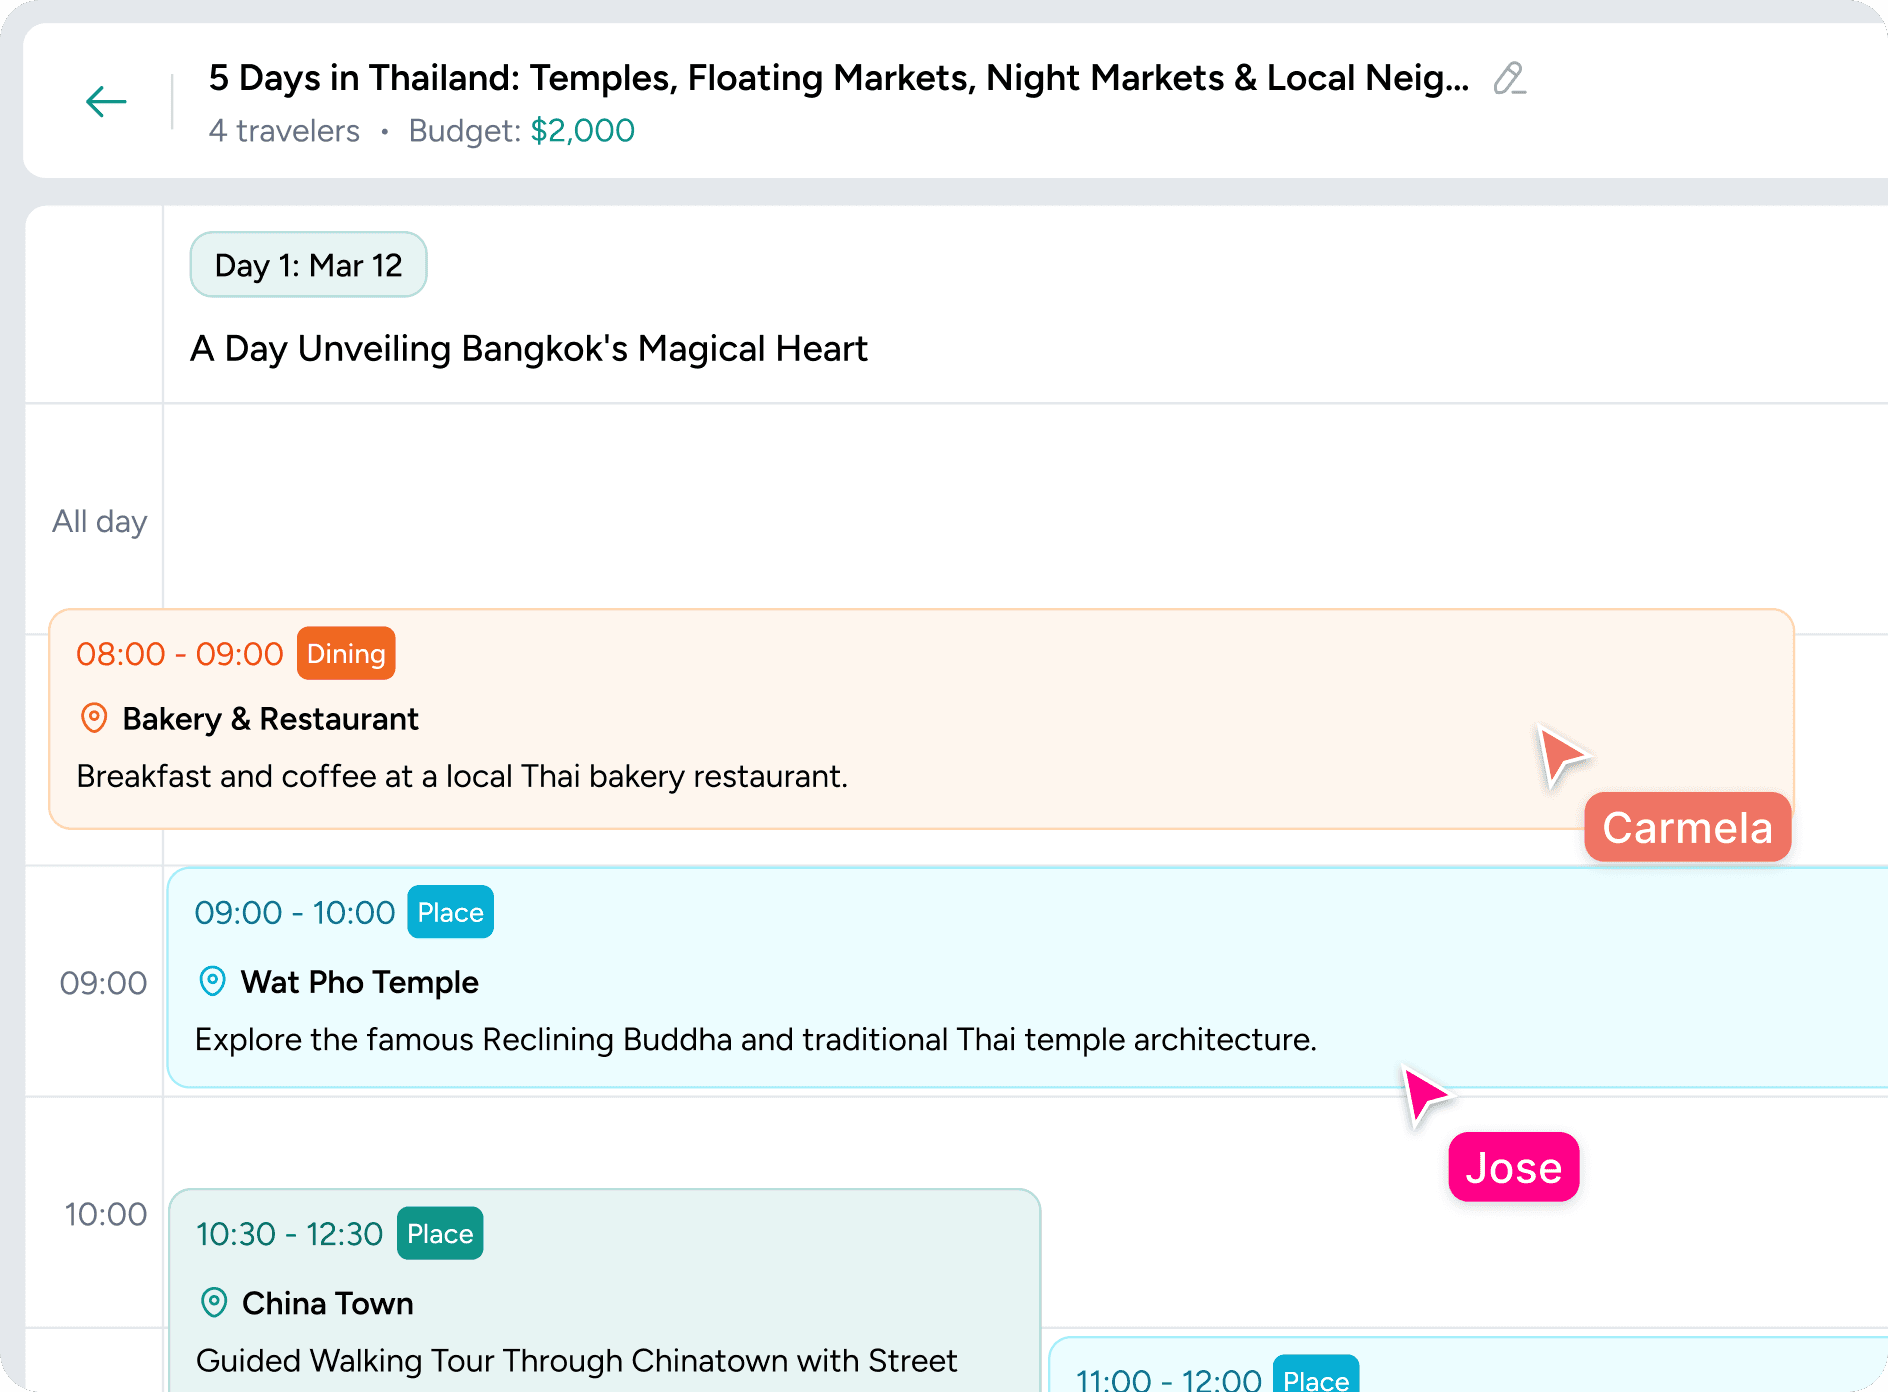Select the Dining tag on breakfast event
Viewport: 1888px width, 1392px height.
tap(346, 653)
